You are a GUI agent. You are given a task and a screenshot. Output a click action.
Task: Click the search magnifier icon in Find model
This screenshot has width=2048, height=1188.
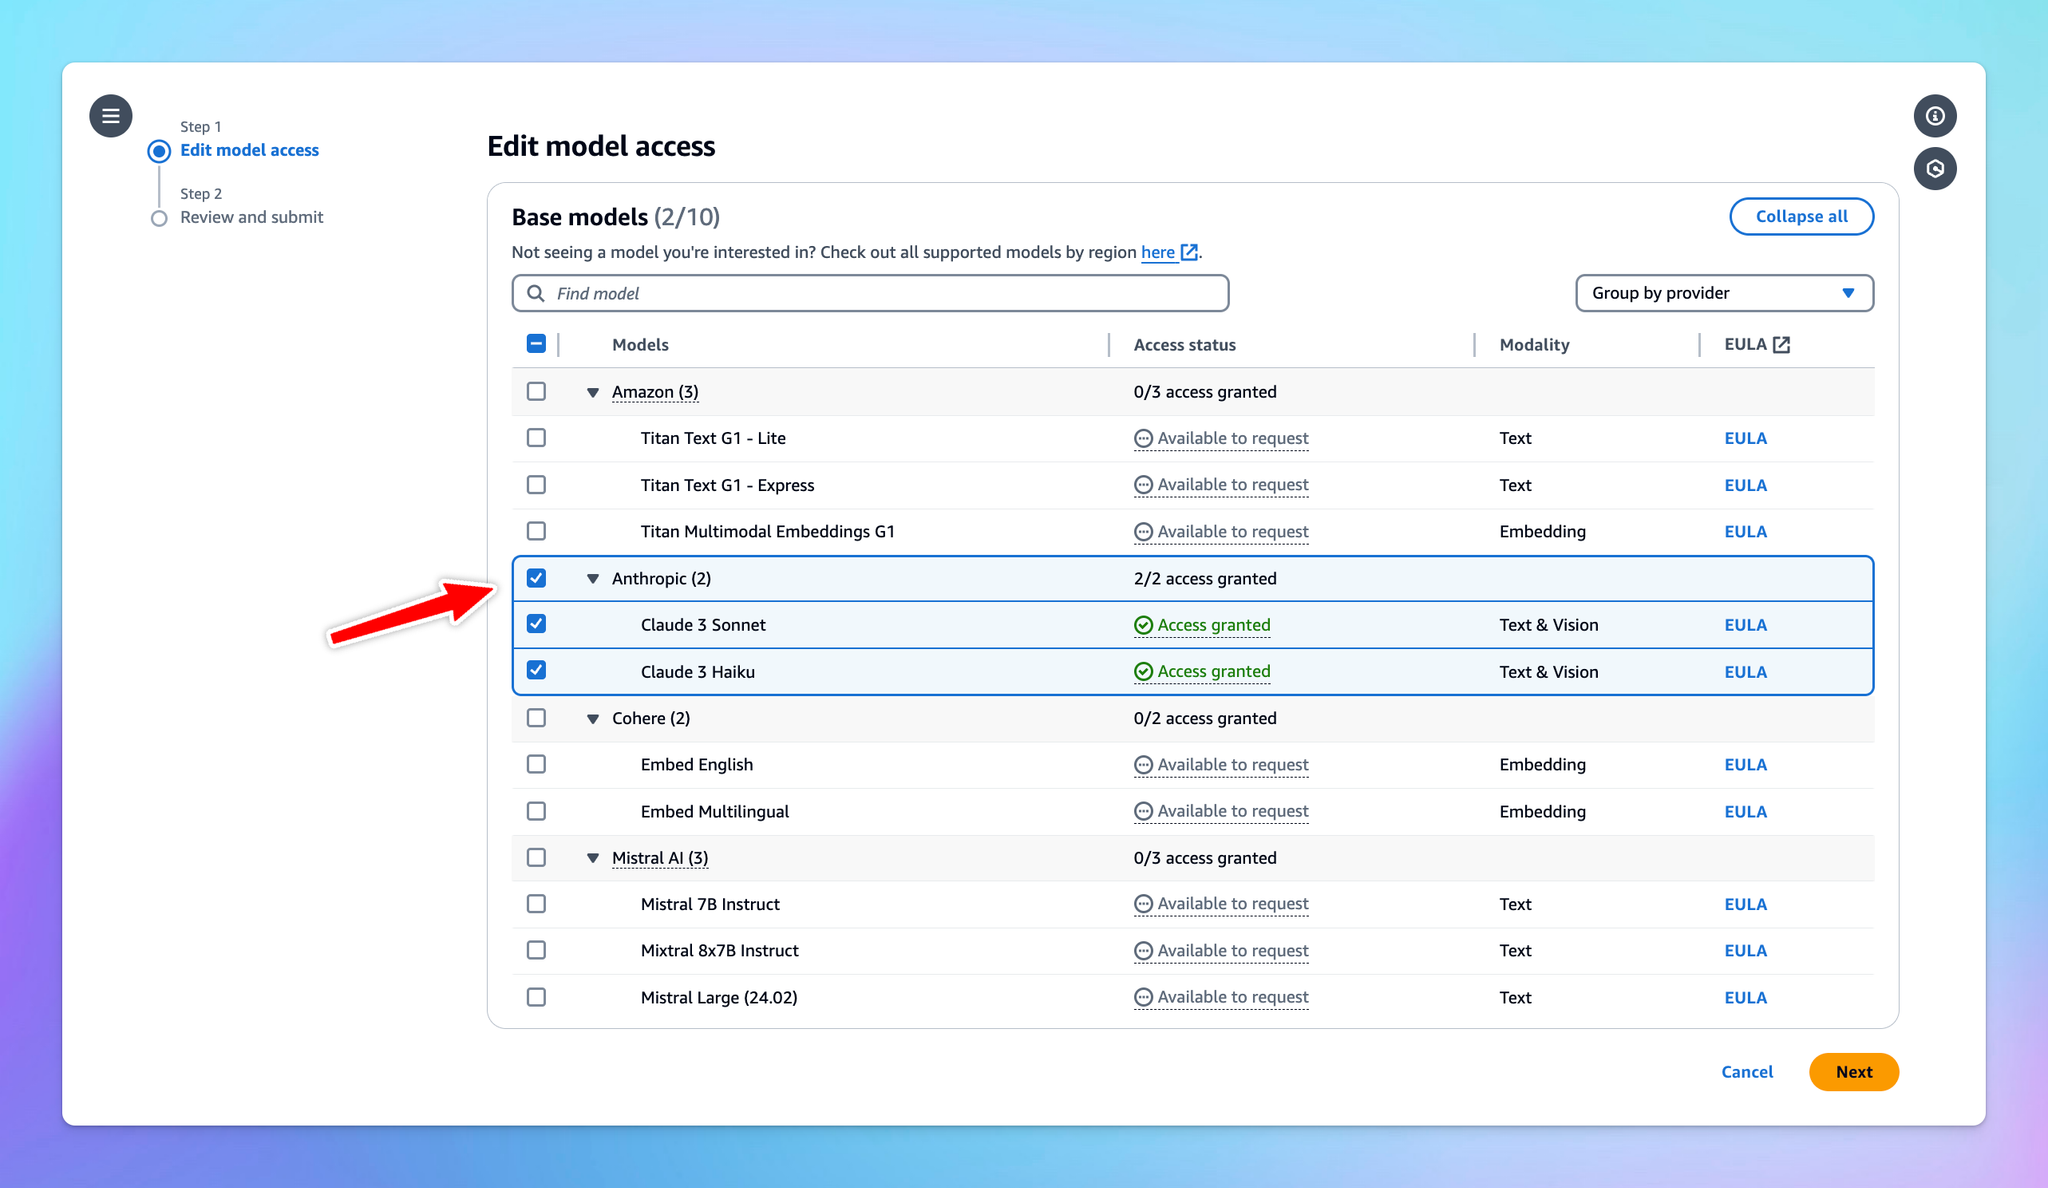point(536,293)
